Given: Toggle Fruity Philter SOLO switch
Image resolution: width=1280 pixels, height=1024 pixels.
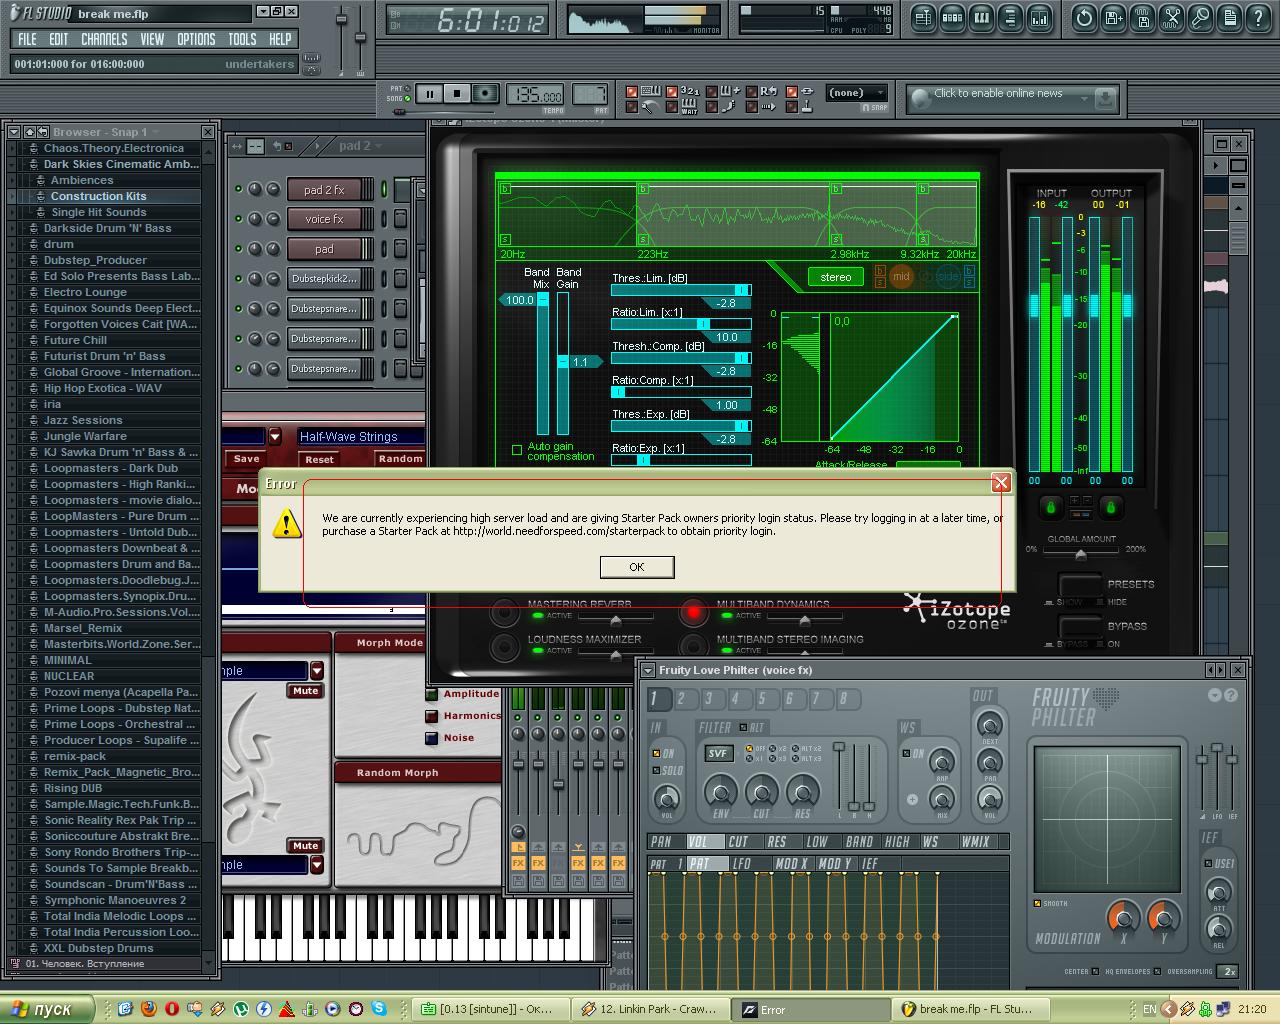Looking at the screenshot, I should point(656,771).
